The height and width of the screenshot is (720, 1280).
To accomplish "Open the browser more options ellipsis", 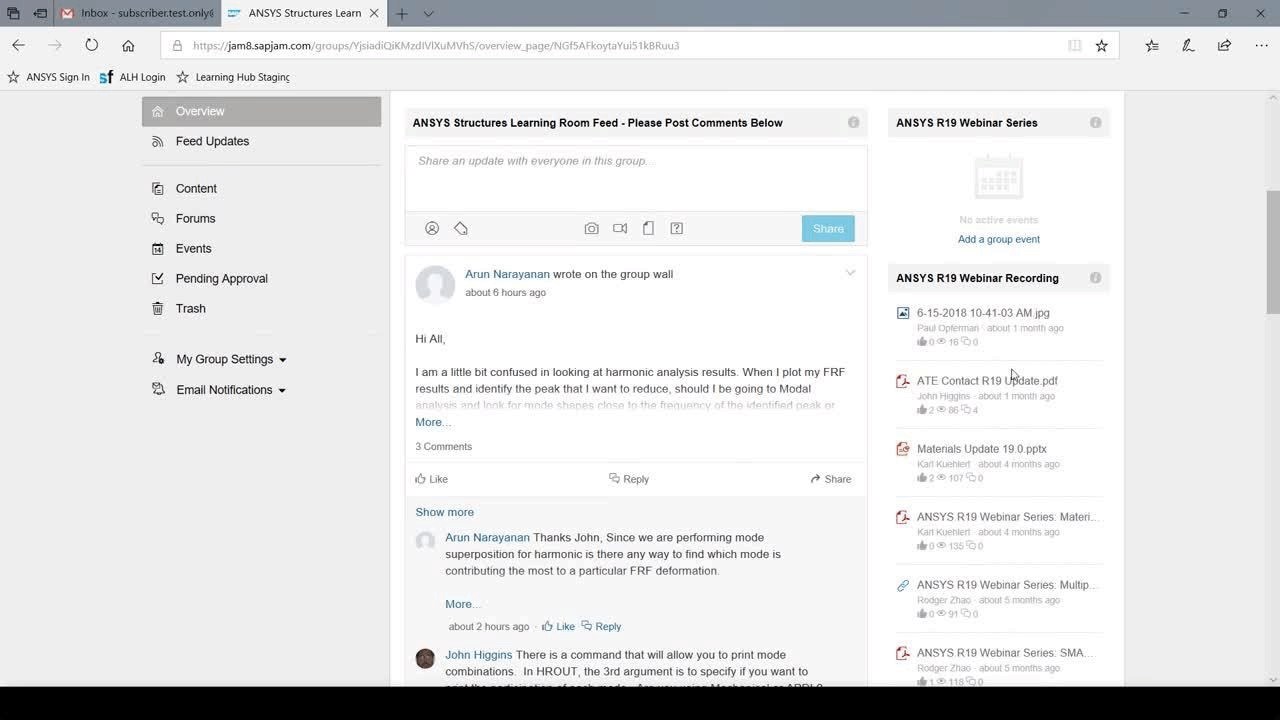I will (1260, 45).
